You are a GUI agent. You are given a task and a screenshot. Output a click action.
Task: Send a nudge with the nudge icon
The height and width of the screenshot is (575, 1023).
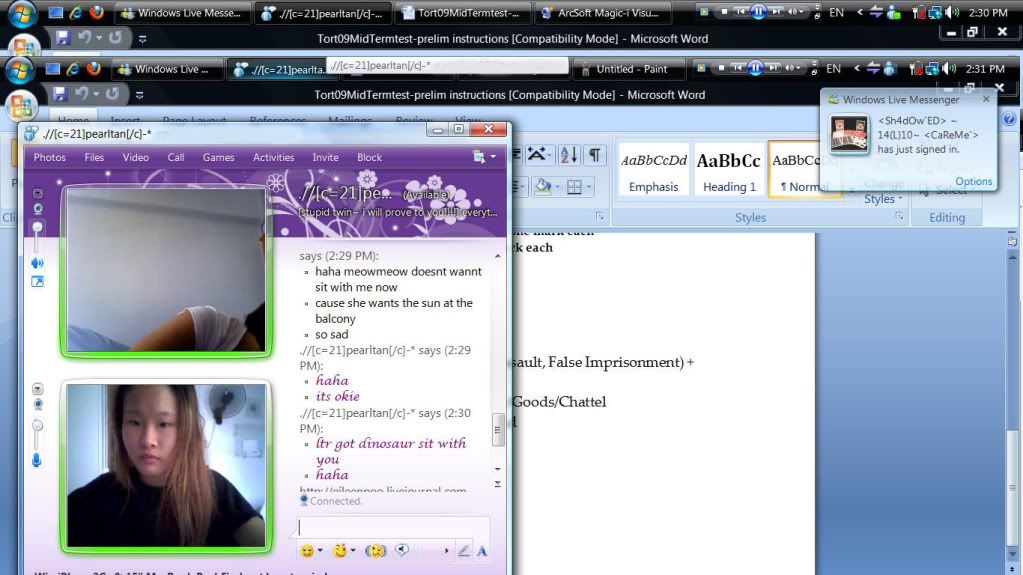tap(375, 551)
